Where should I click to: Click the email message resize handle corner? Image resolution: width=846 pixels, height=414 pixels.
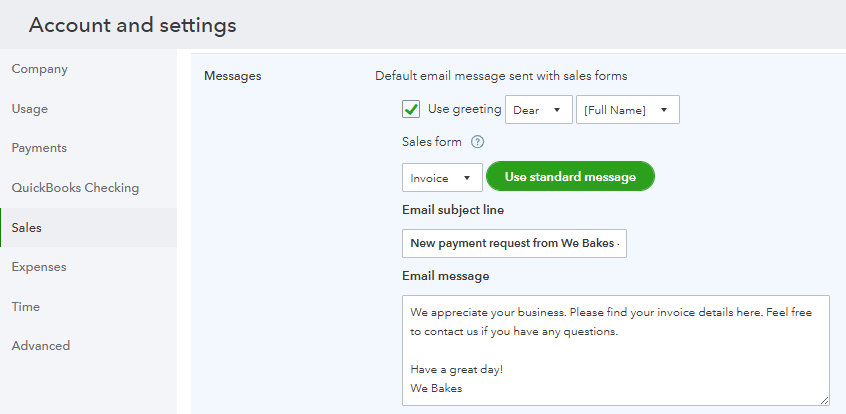pyautogui.click(x=824, y=399)
